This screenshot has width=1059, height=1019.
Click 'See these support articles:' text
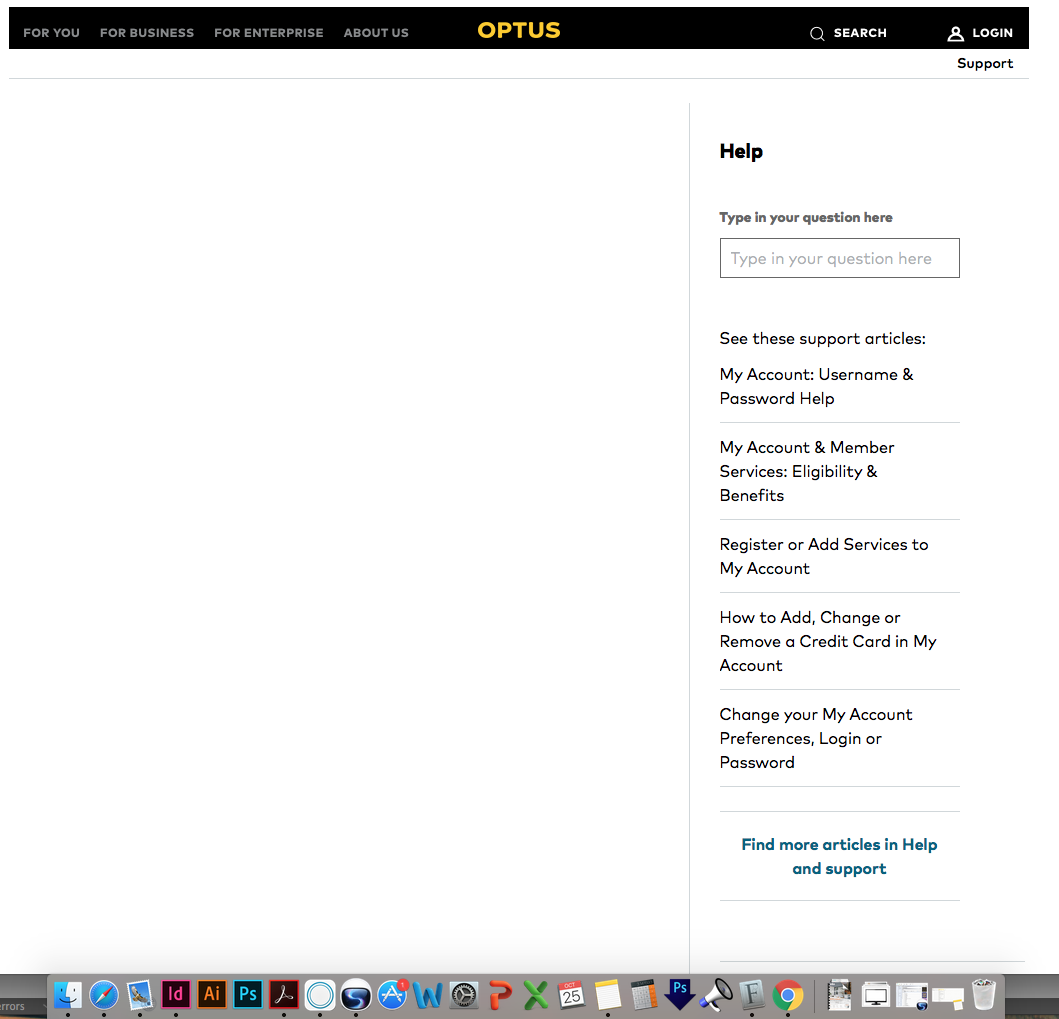823,338
